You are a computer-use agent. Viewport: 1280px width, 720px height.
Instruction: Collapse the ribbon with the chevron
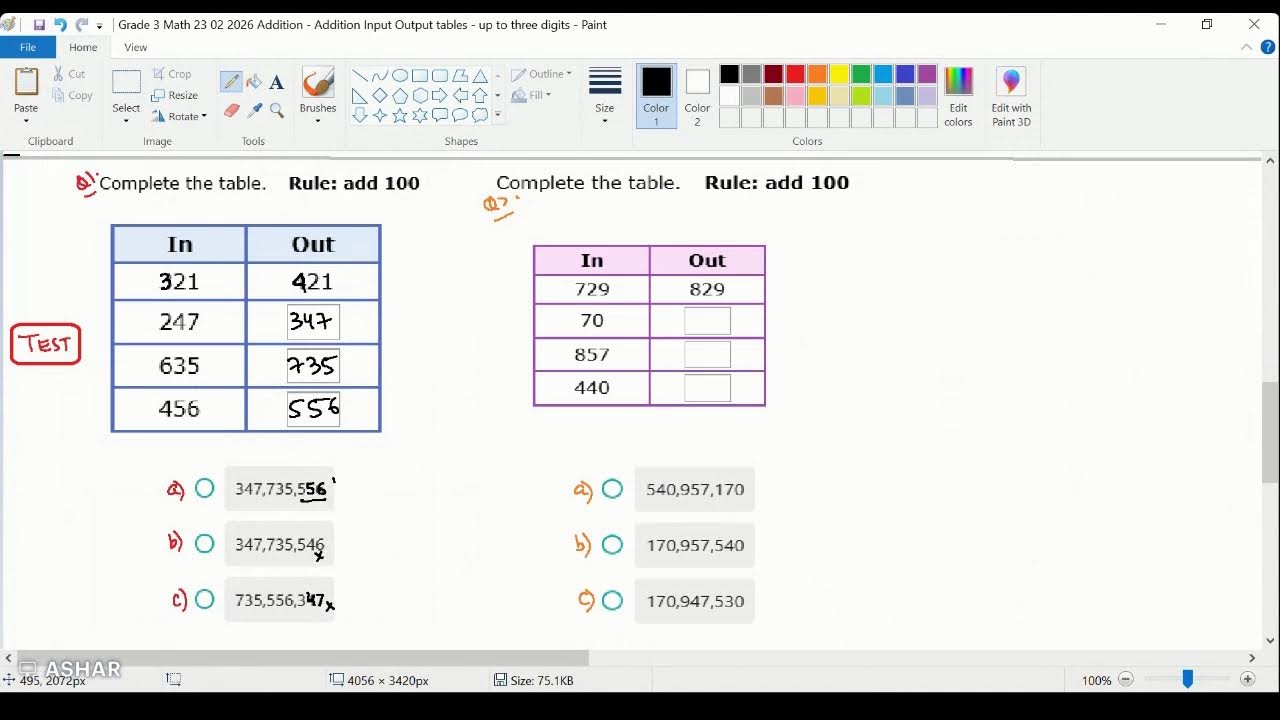[1247, 47]
